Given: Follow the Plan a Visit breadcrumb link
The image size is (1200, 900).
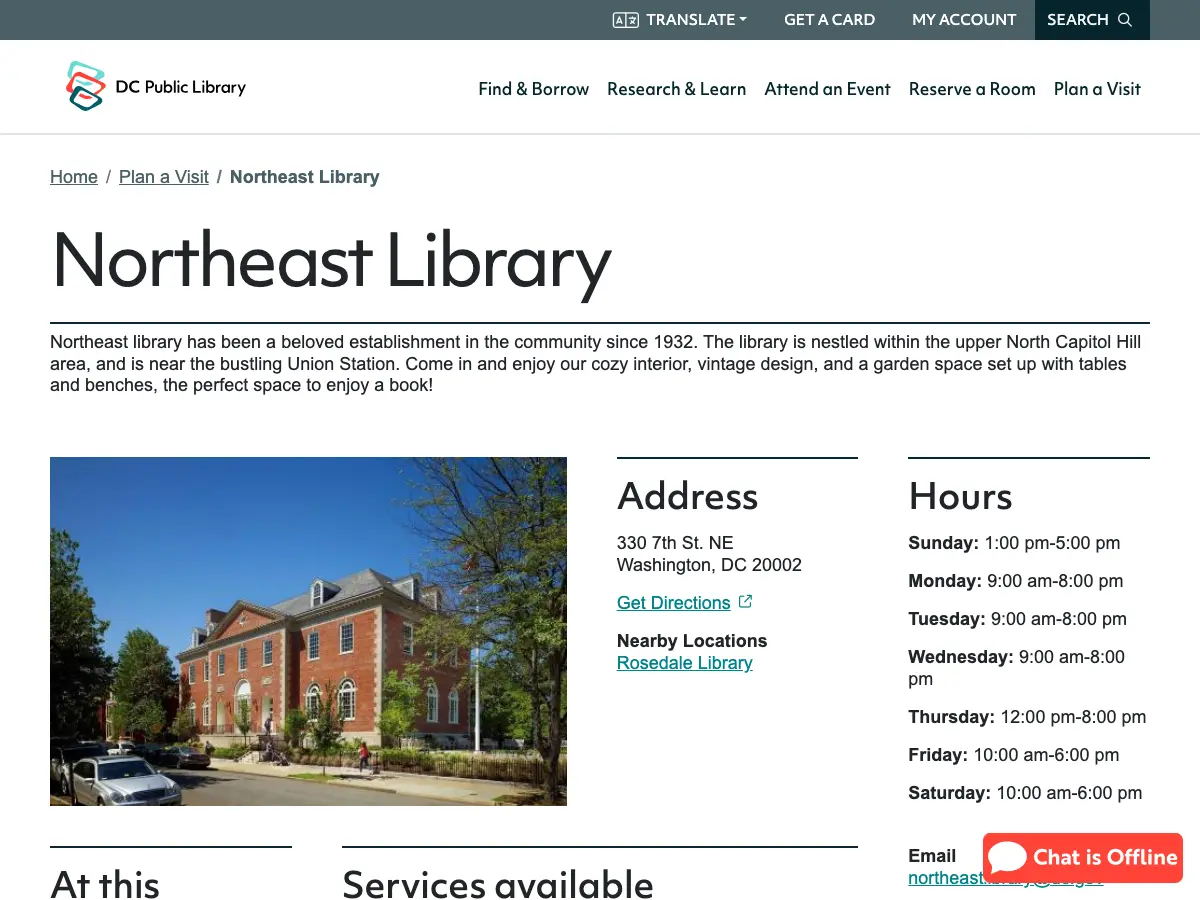Looking at the screenshot, I should pos(164,177).
